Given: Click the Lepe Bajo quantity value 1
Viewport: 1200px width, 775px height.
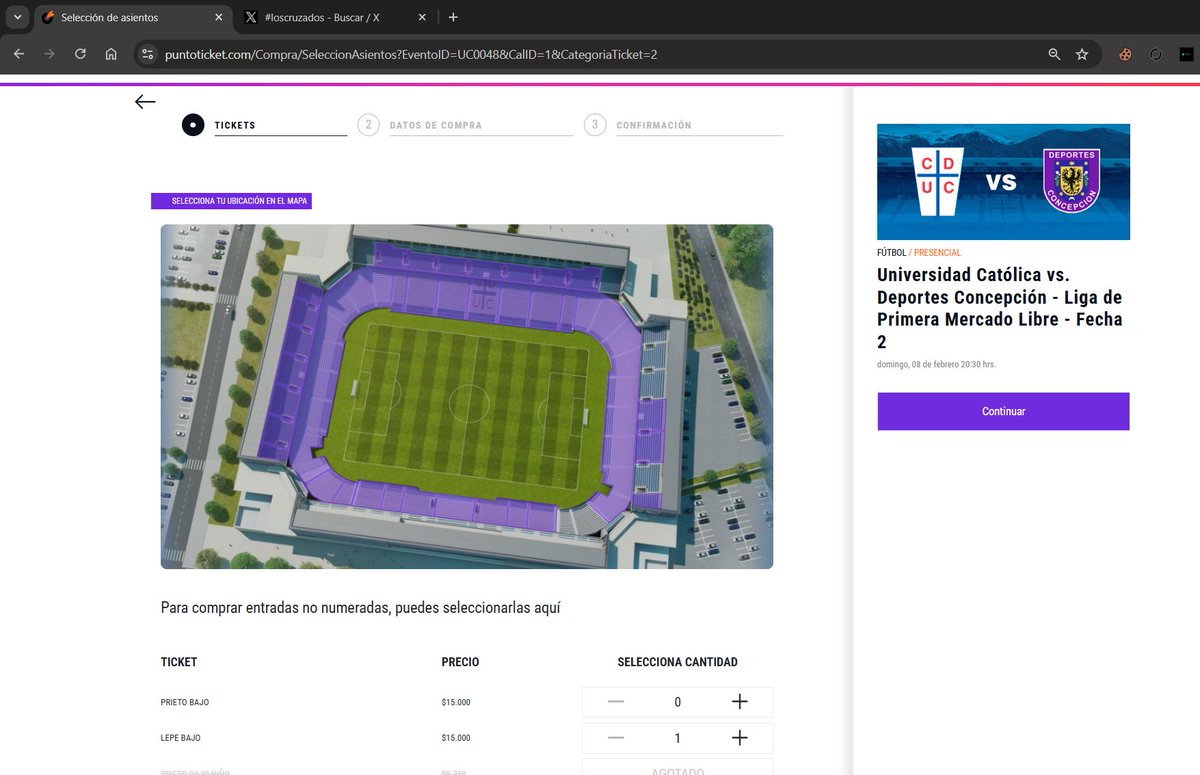Looking at the screenshot, I should [x=678, y=738].
